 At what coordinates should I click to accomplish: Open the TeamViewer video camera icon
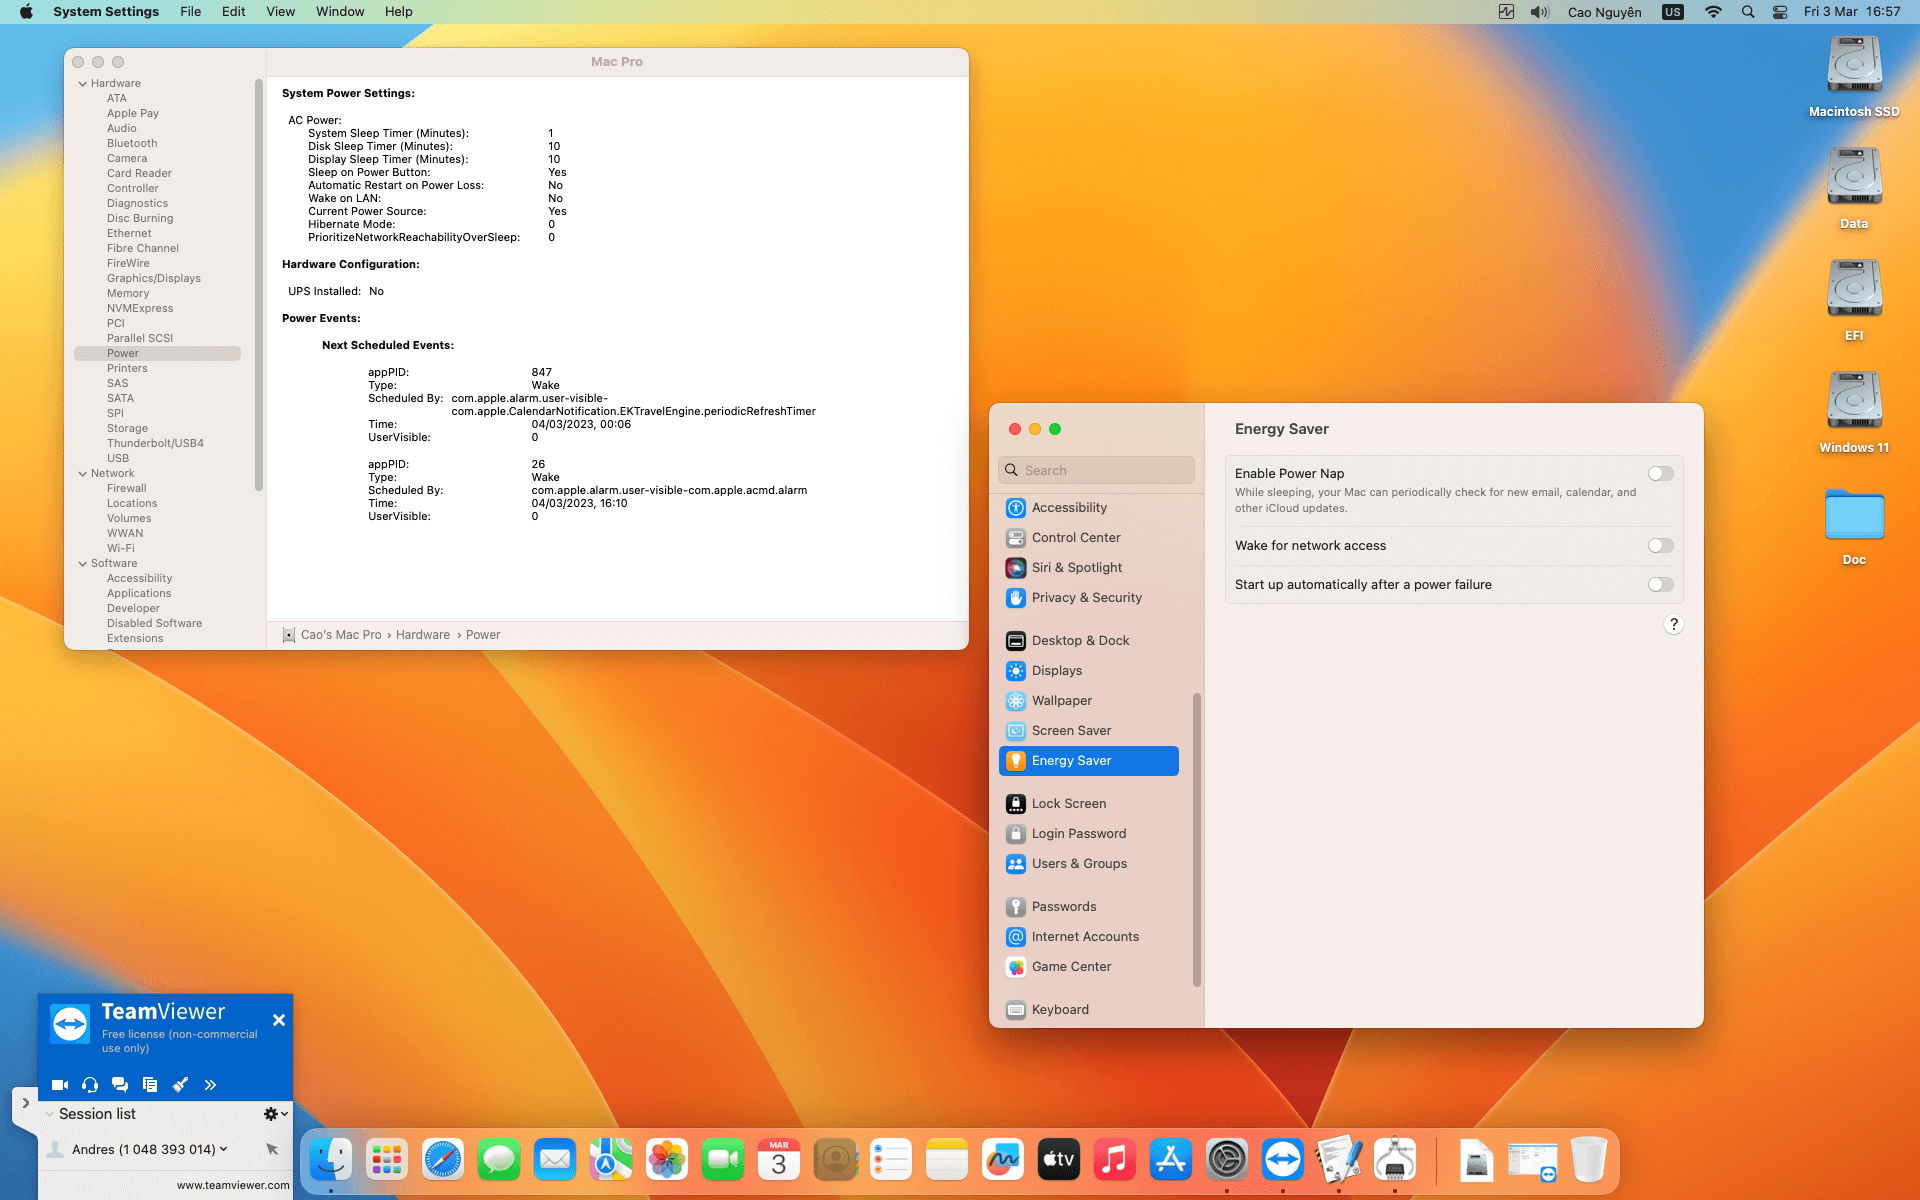click(60, 1084)
